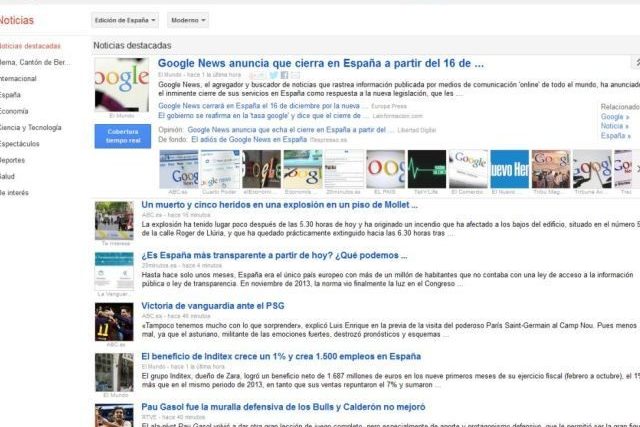
Task: Open 'Un muerto y cinco heridos en una explosión' article
Action: [x=280, y=205]
